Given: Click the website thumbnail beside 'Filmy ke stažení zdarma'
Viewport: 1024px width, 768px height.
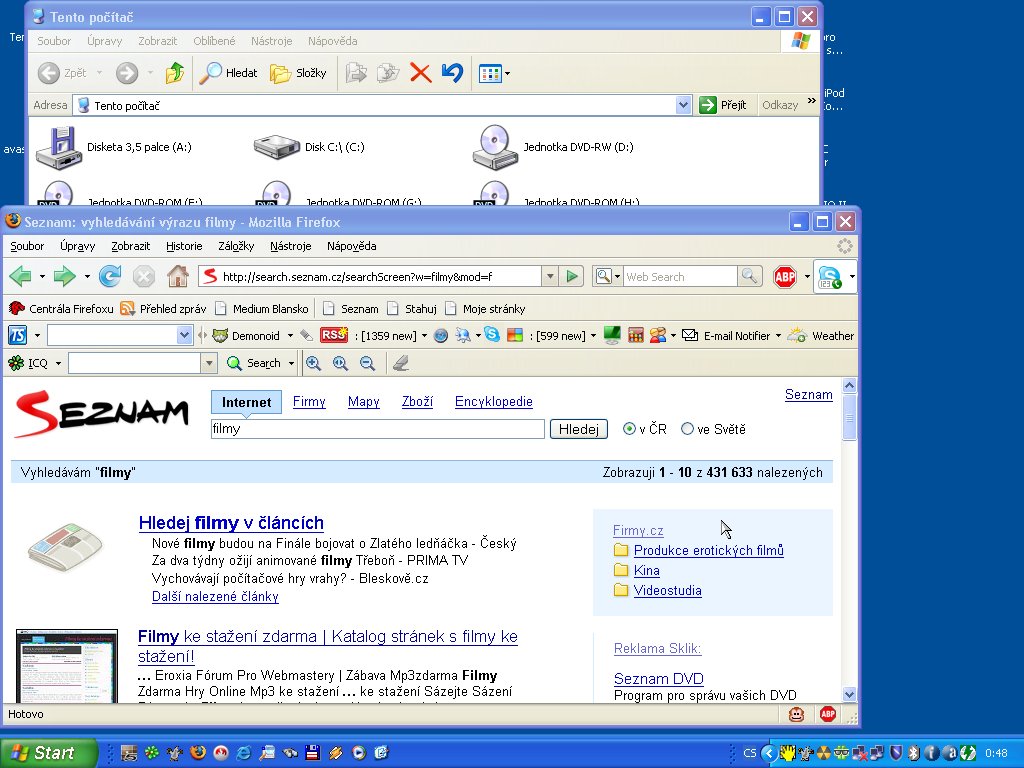Looking at the screenshot, I should 67,666.
